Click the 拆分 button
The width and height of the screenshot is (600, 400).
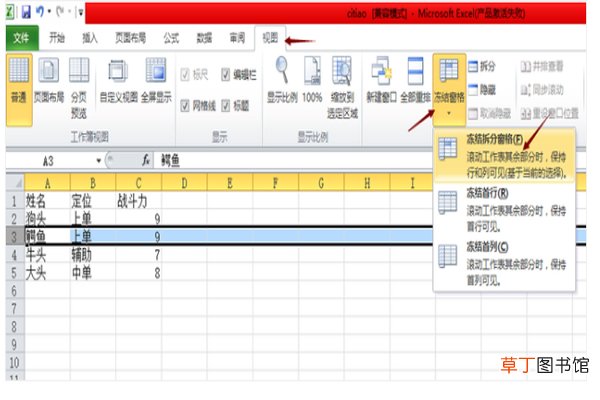[482, 67]
